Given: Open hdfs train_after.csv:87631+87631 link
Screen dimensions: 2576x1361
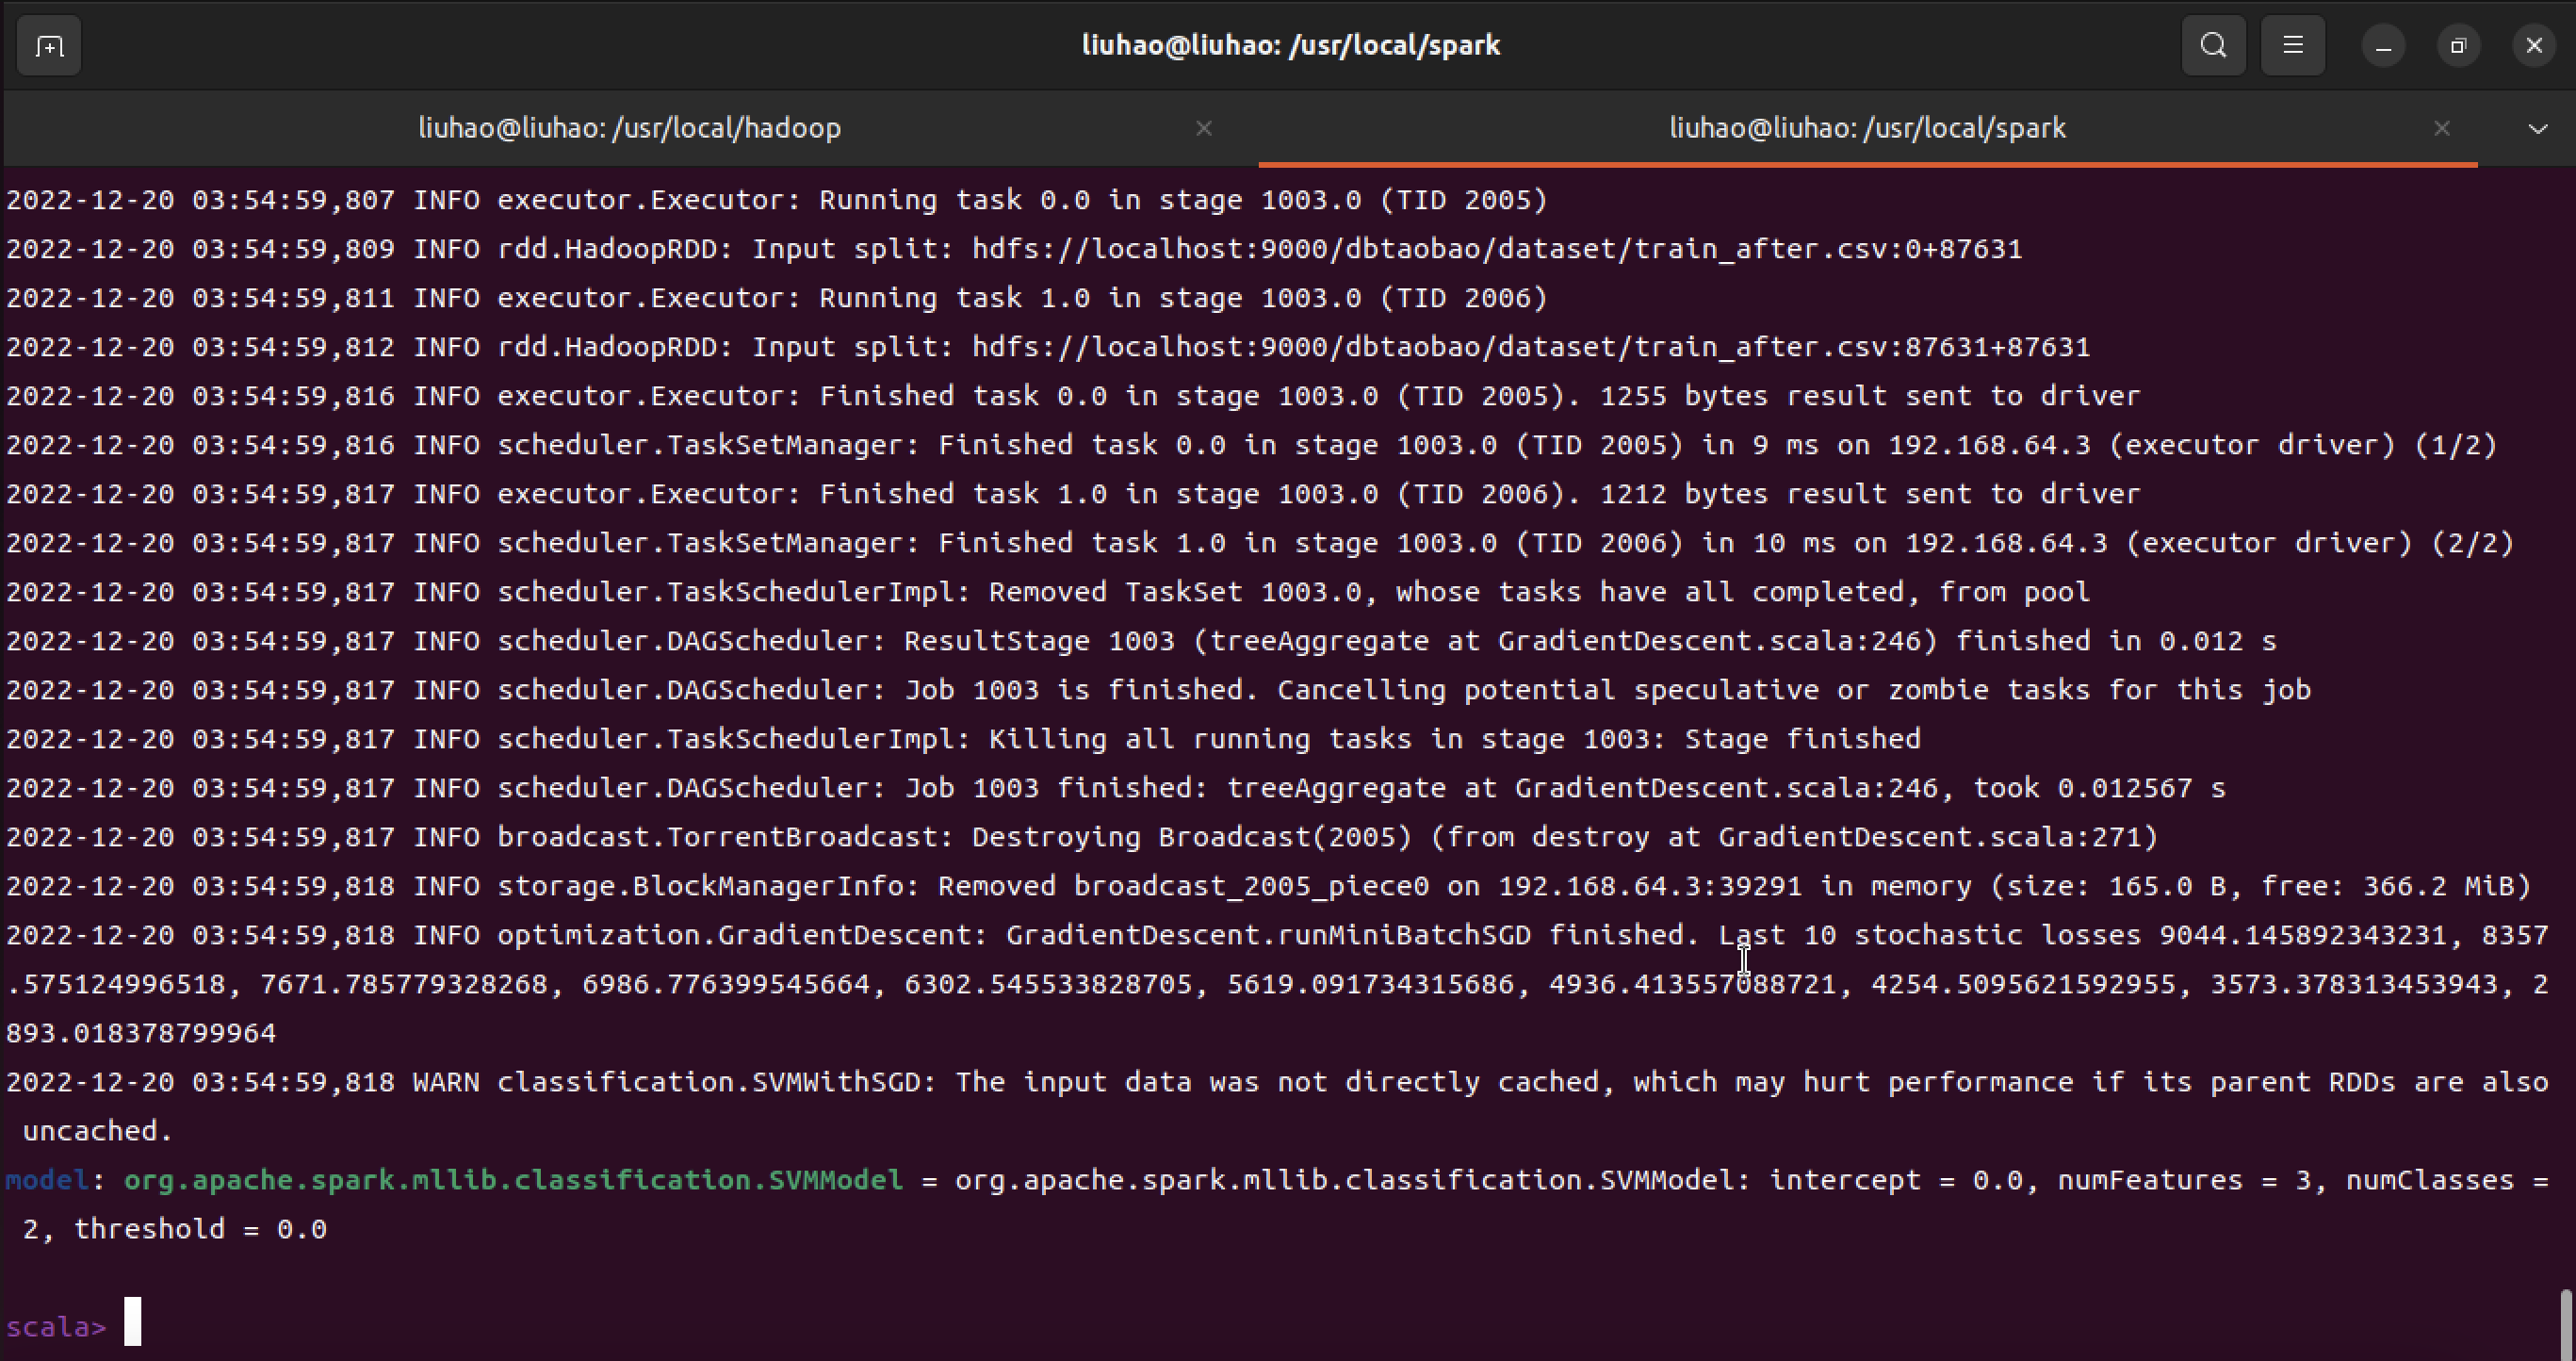Looking at the screenshot, I should pos(1530,347).
